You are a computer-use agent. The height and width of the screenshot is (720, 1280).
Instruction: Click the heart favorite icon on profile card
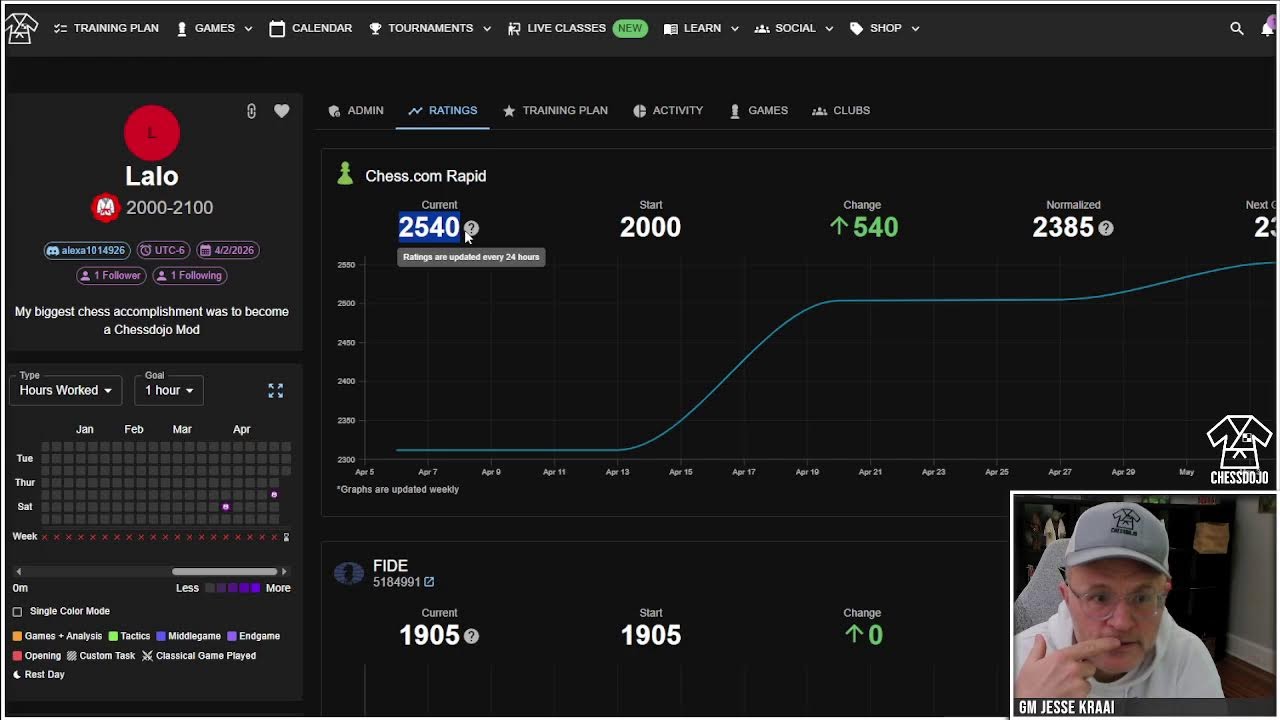point(282,111)
